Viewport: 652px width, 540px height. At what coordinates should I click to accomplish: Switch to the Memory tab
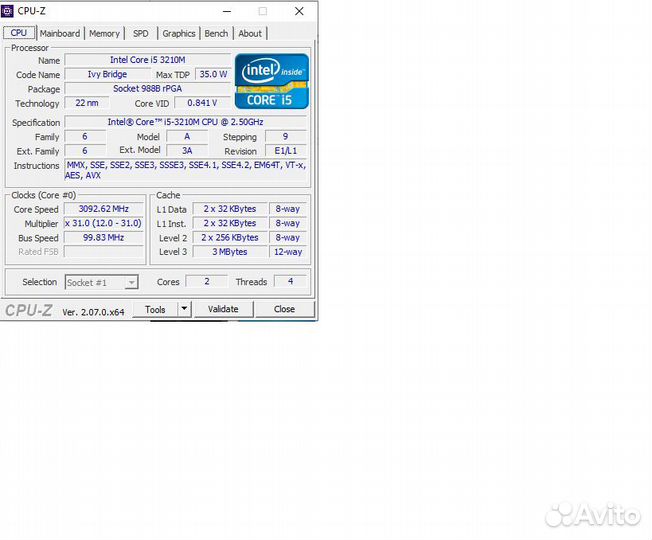coord(104,33)
